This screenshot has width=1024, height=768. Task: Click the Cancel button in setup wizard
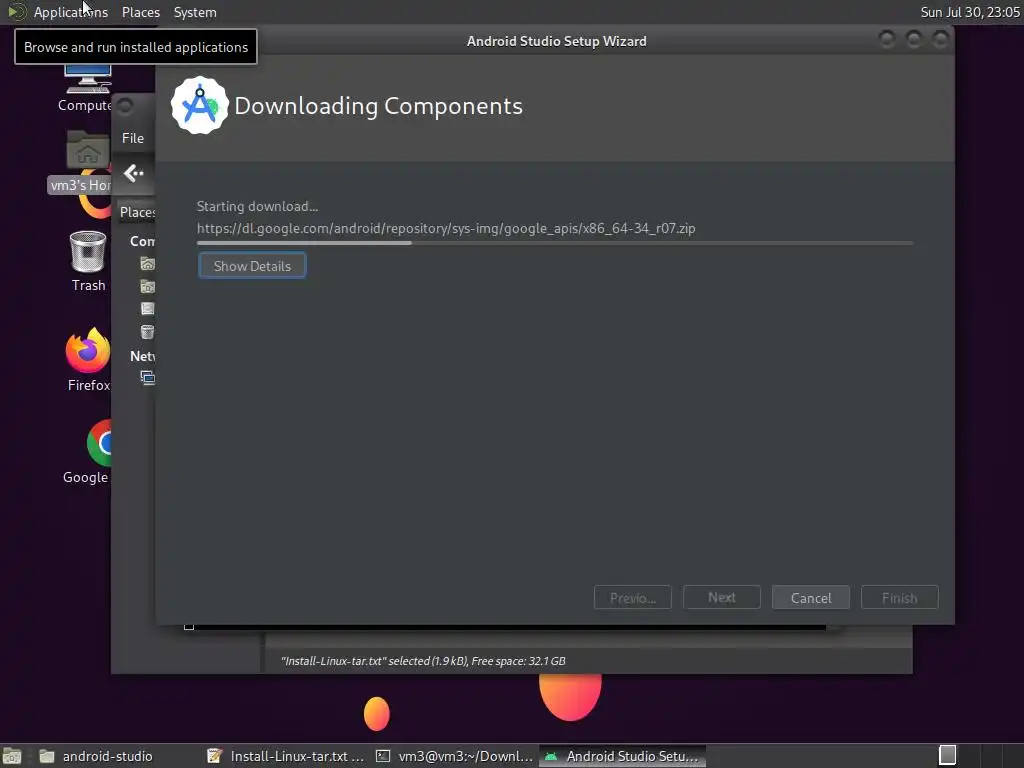coord(810,598)
